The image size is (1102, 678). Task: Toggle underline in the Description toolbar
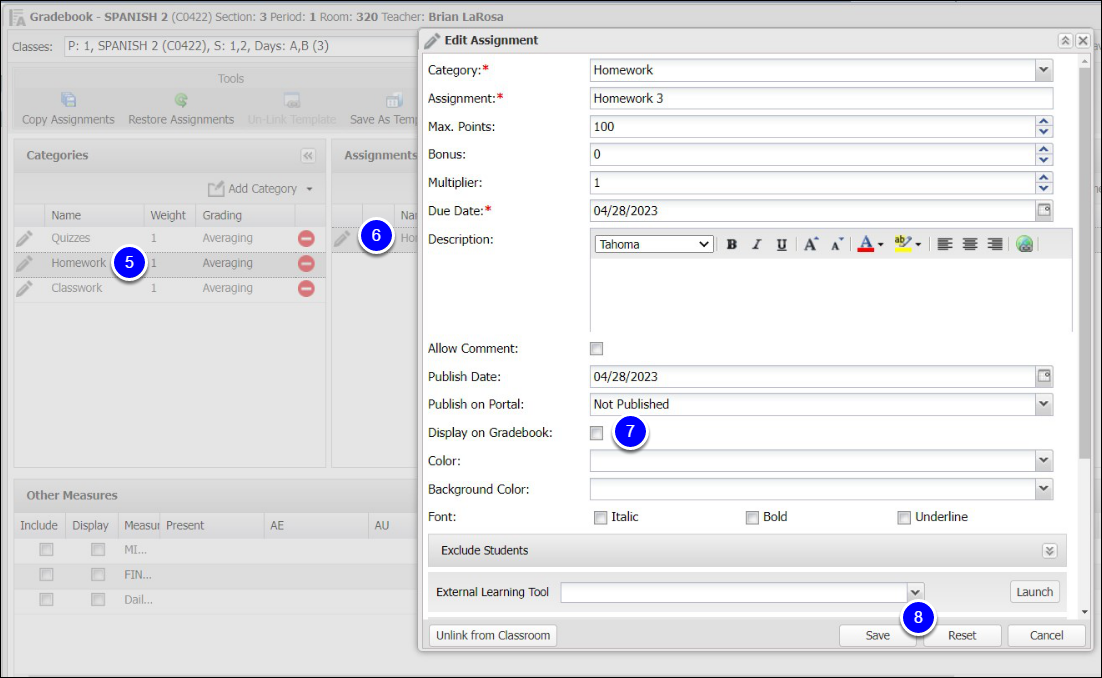[x=781, y=244]
